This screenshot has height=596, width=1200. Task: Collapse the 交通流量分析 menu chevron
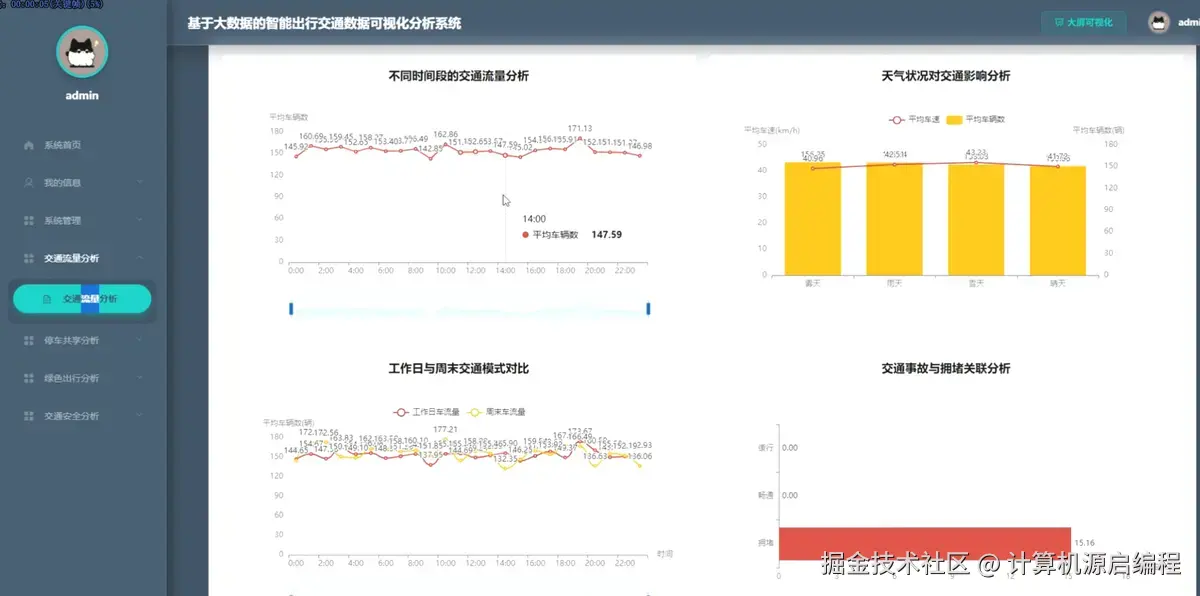coord(140,258)
